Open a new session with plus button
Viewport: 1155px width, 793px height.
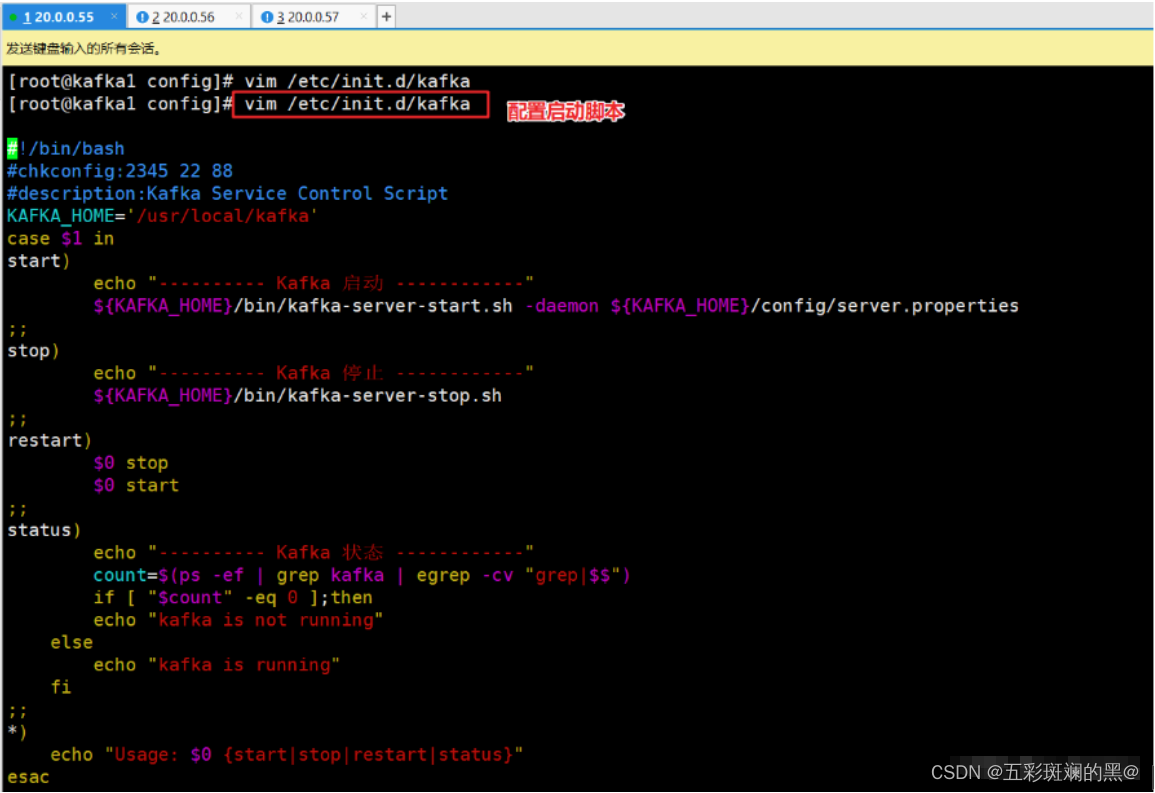coord(386,16)
